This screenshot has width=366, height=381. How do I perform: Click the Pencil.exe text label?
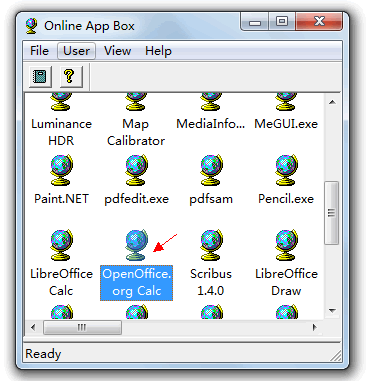286,199
